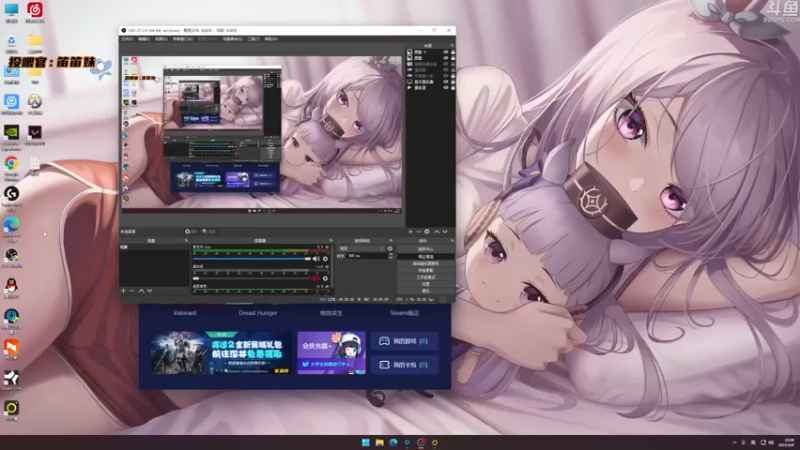The image size is (800, 450).
Task: Open the 编辑 menu in OBS
Action: click(x=144, y=39)
